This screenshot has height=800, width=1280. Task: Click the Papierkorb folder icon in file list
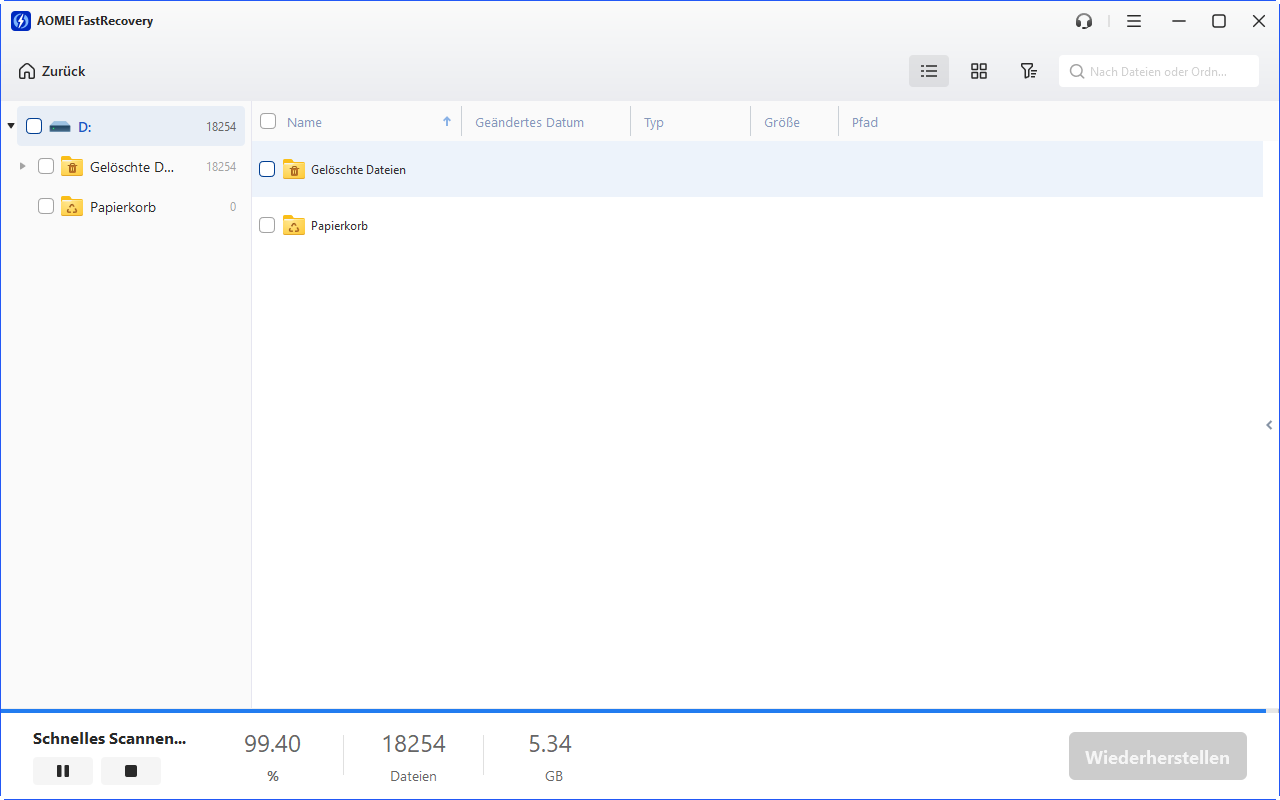[x=294, y=225]
